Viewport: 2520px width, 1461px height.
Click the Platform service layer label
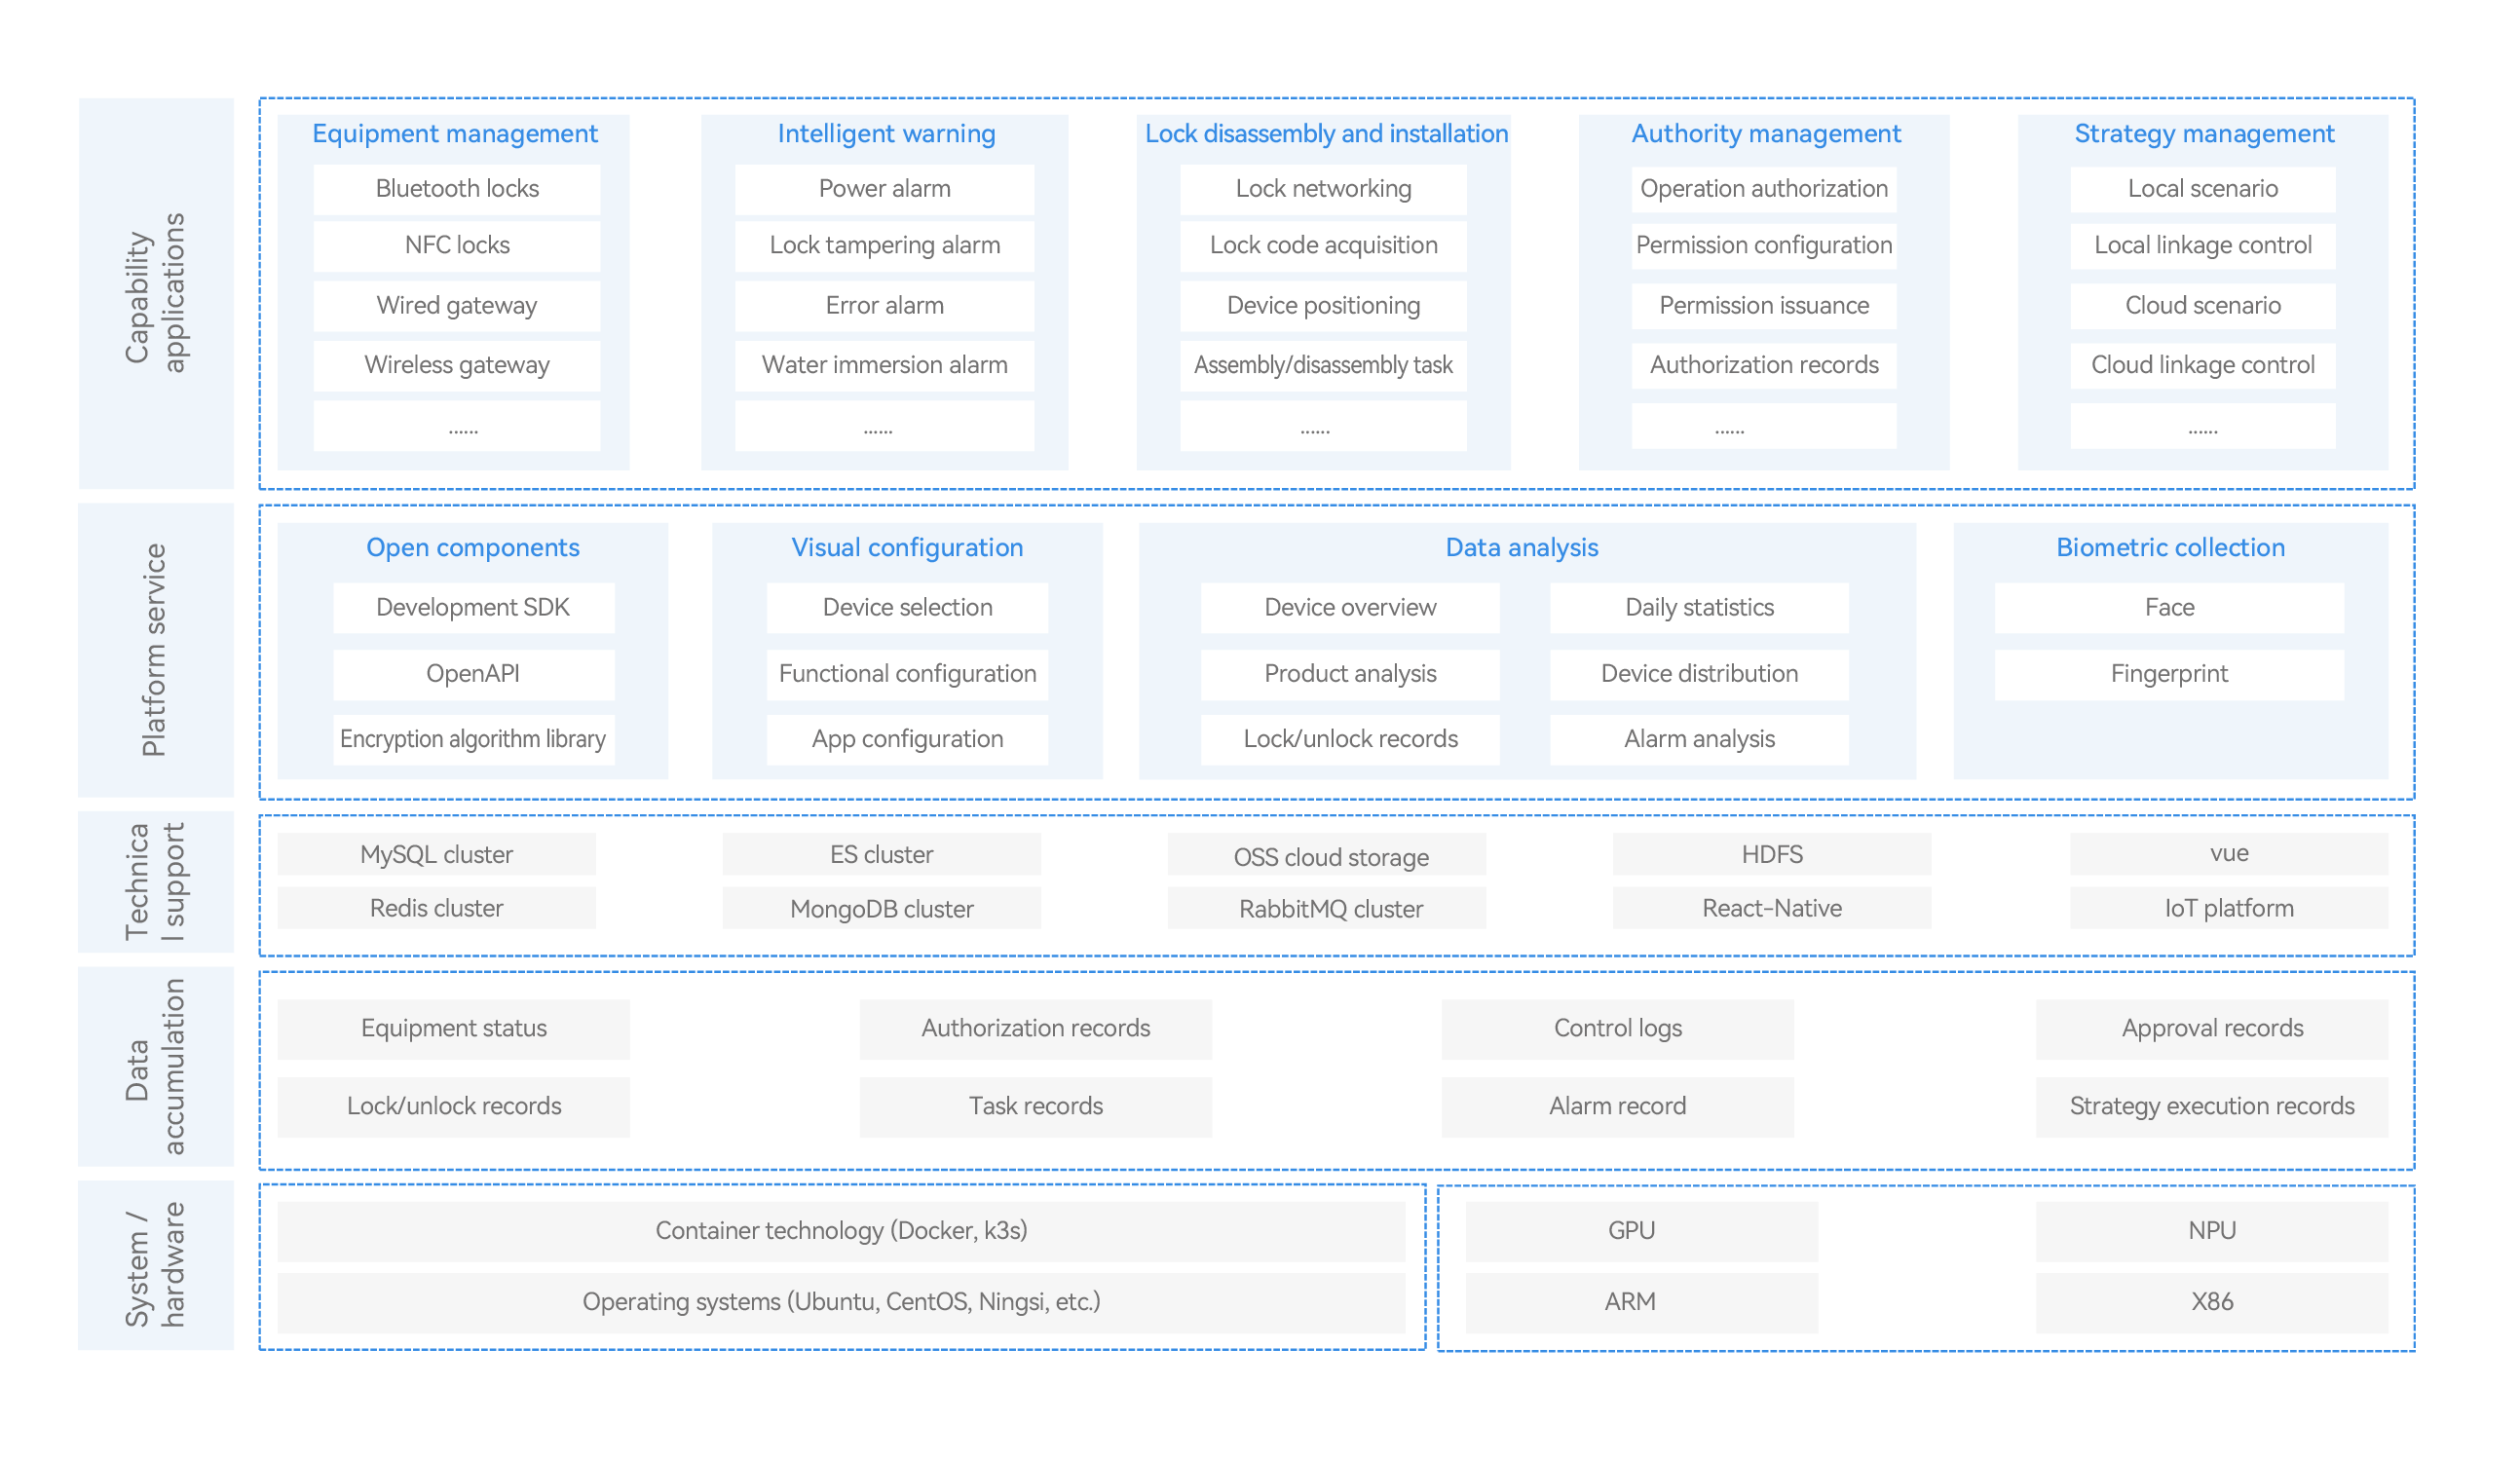click(x=154, y=650)
